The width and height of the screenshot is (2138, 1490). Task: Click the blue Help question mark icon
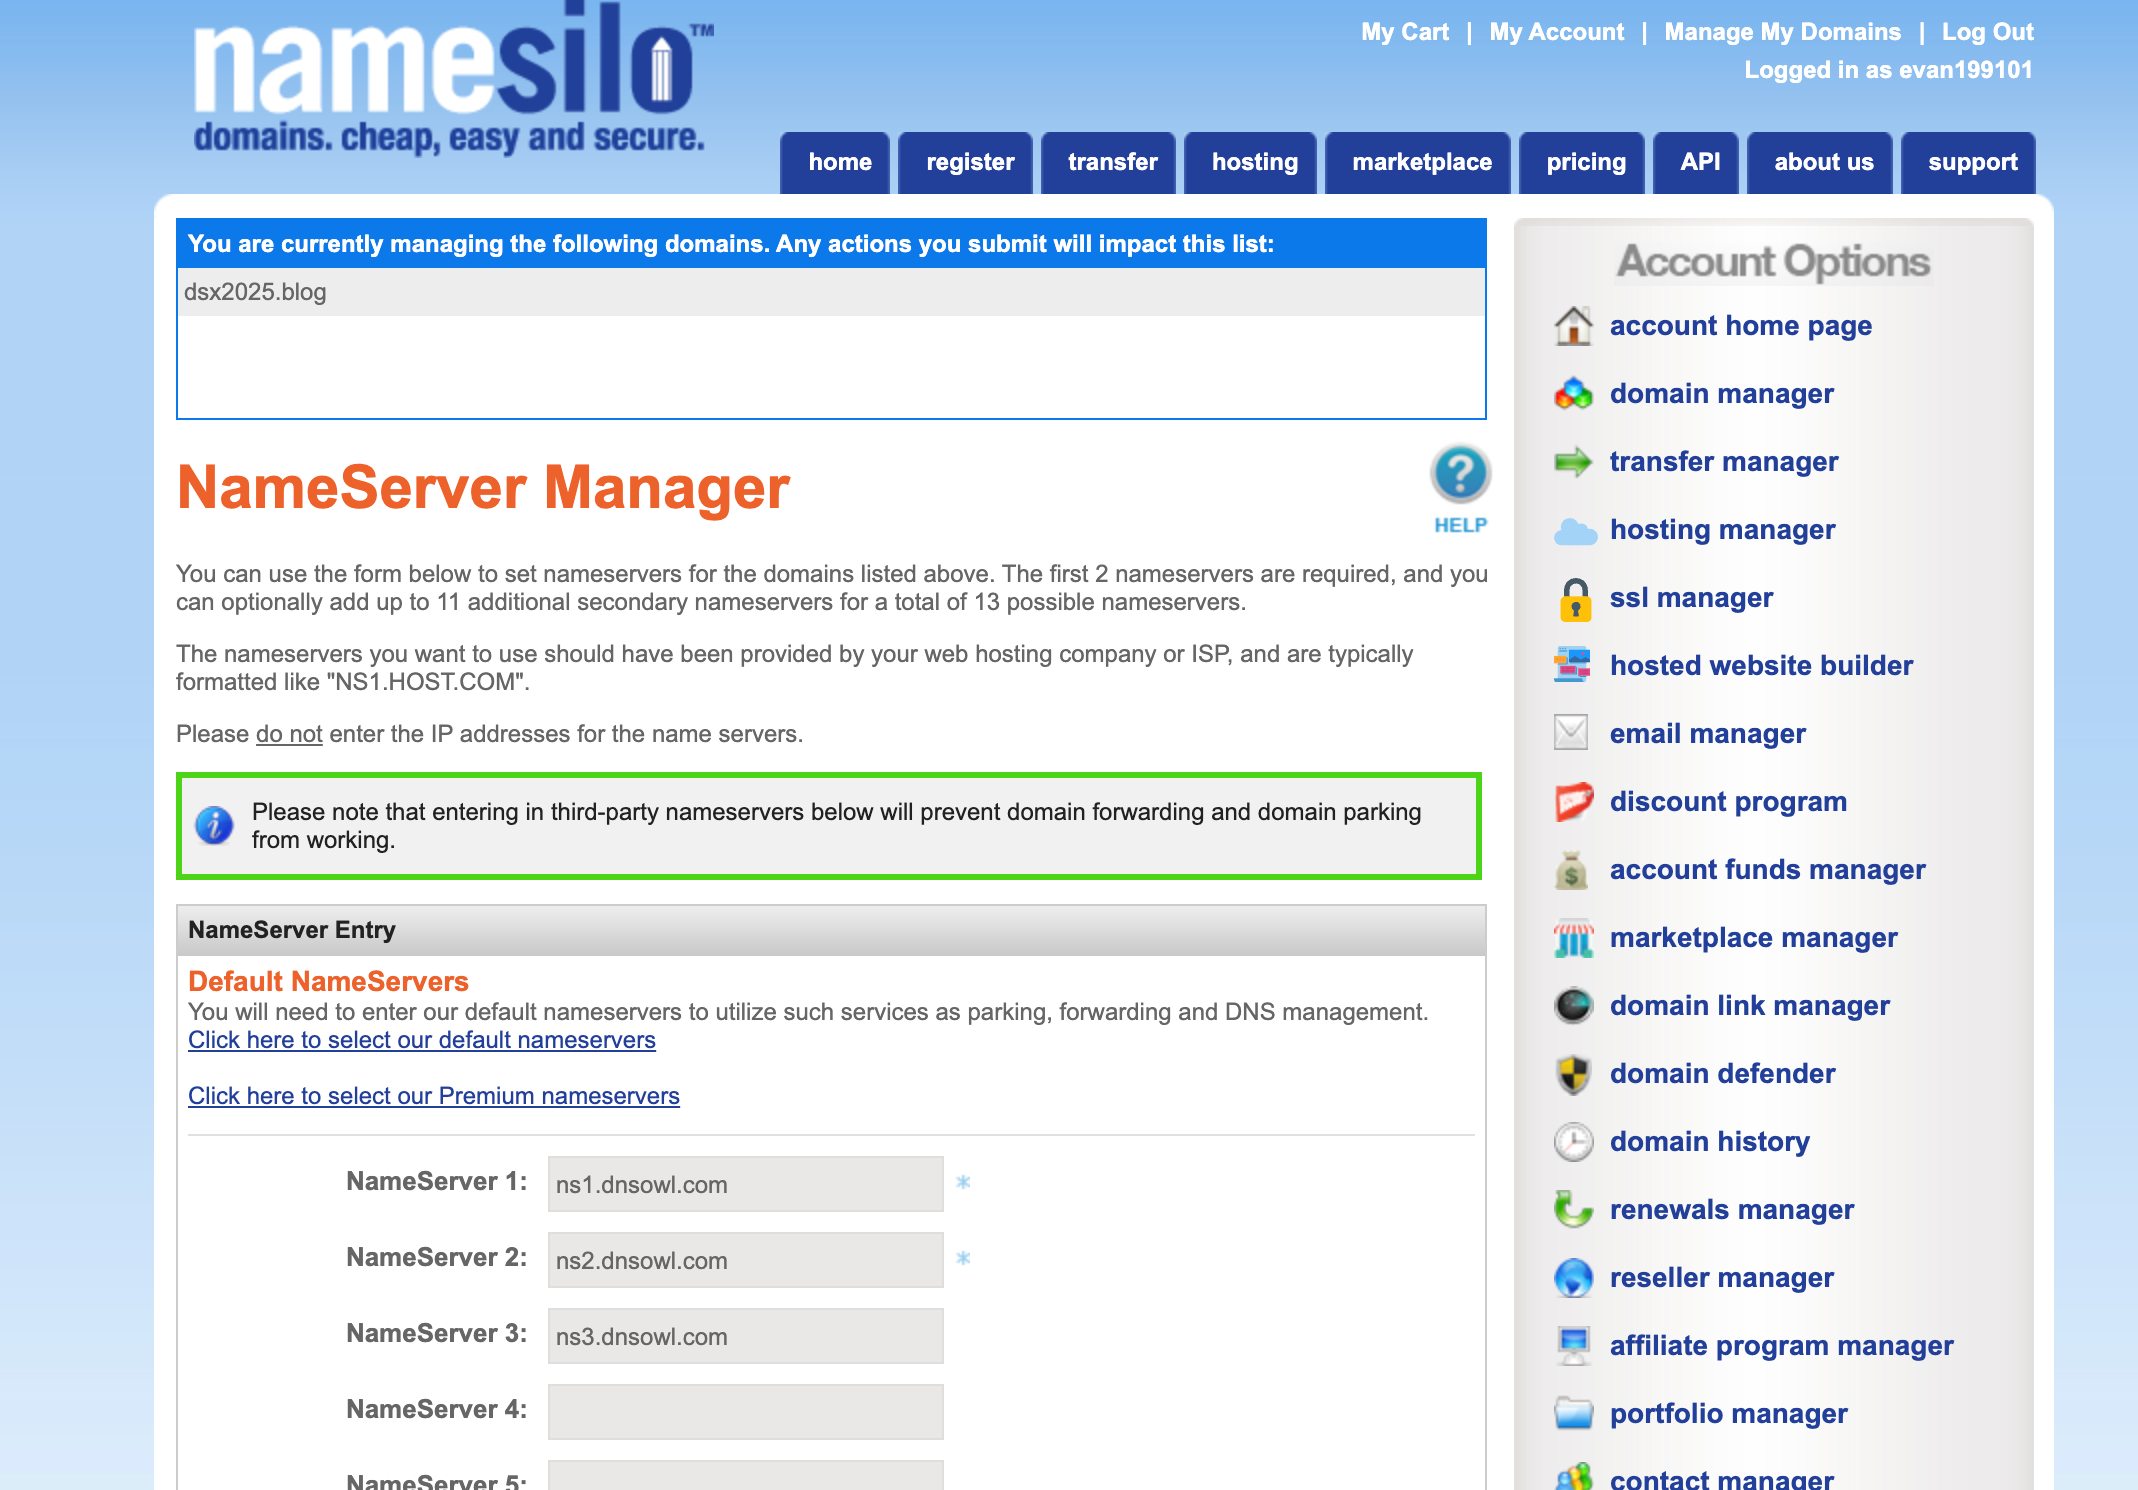(x=1460, y=474)
